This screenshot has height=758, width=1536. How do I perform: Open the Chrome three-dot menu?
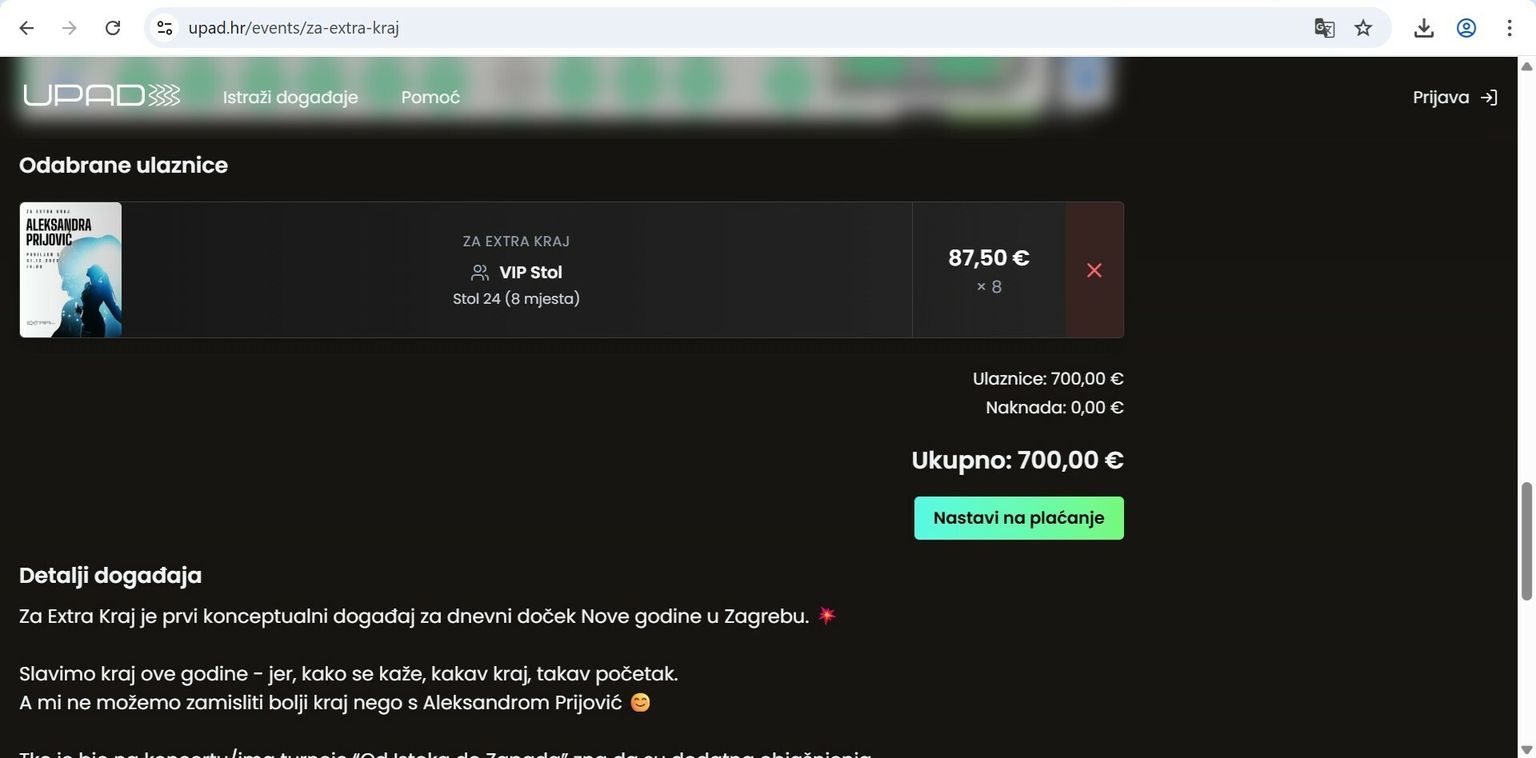point(1510,28)
